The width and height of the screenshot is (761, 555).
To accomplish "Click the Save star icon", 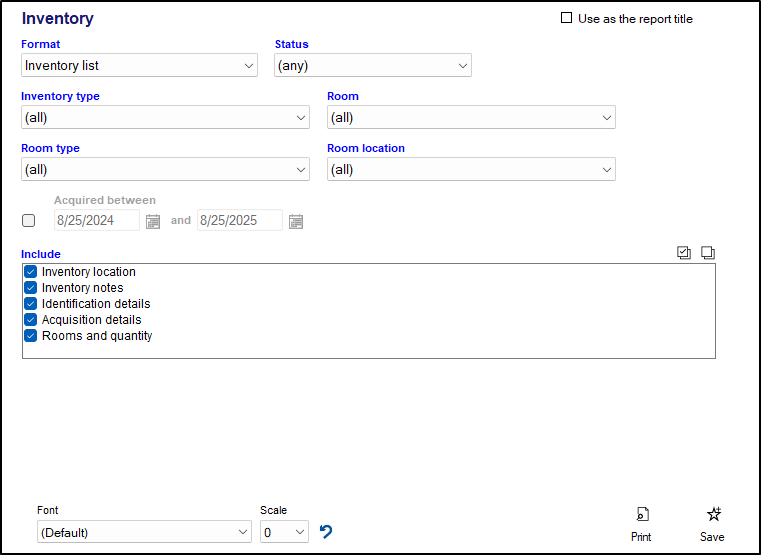I will point(713,515).
